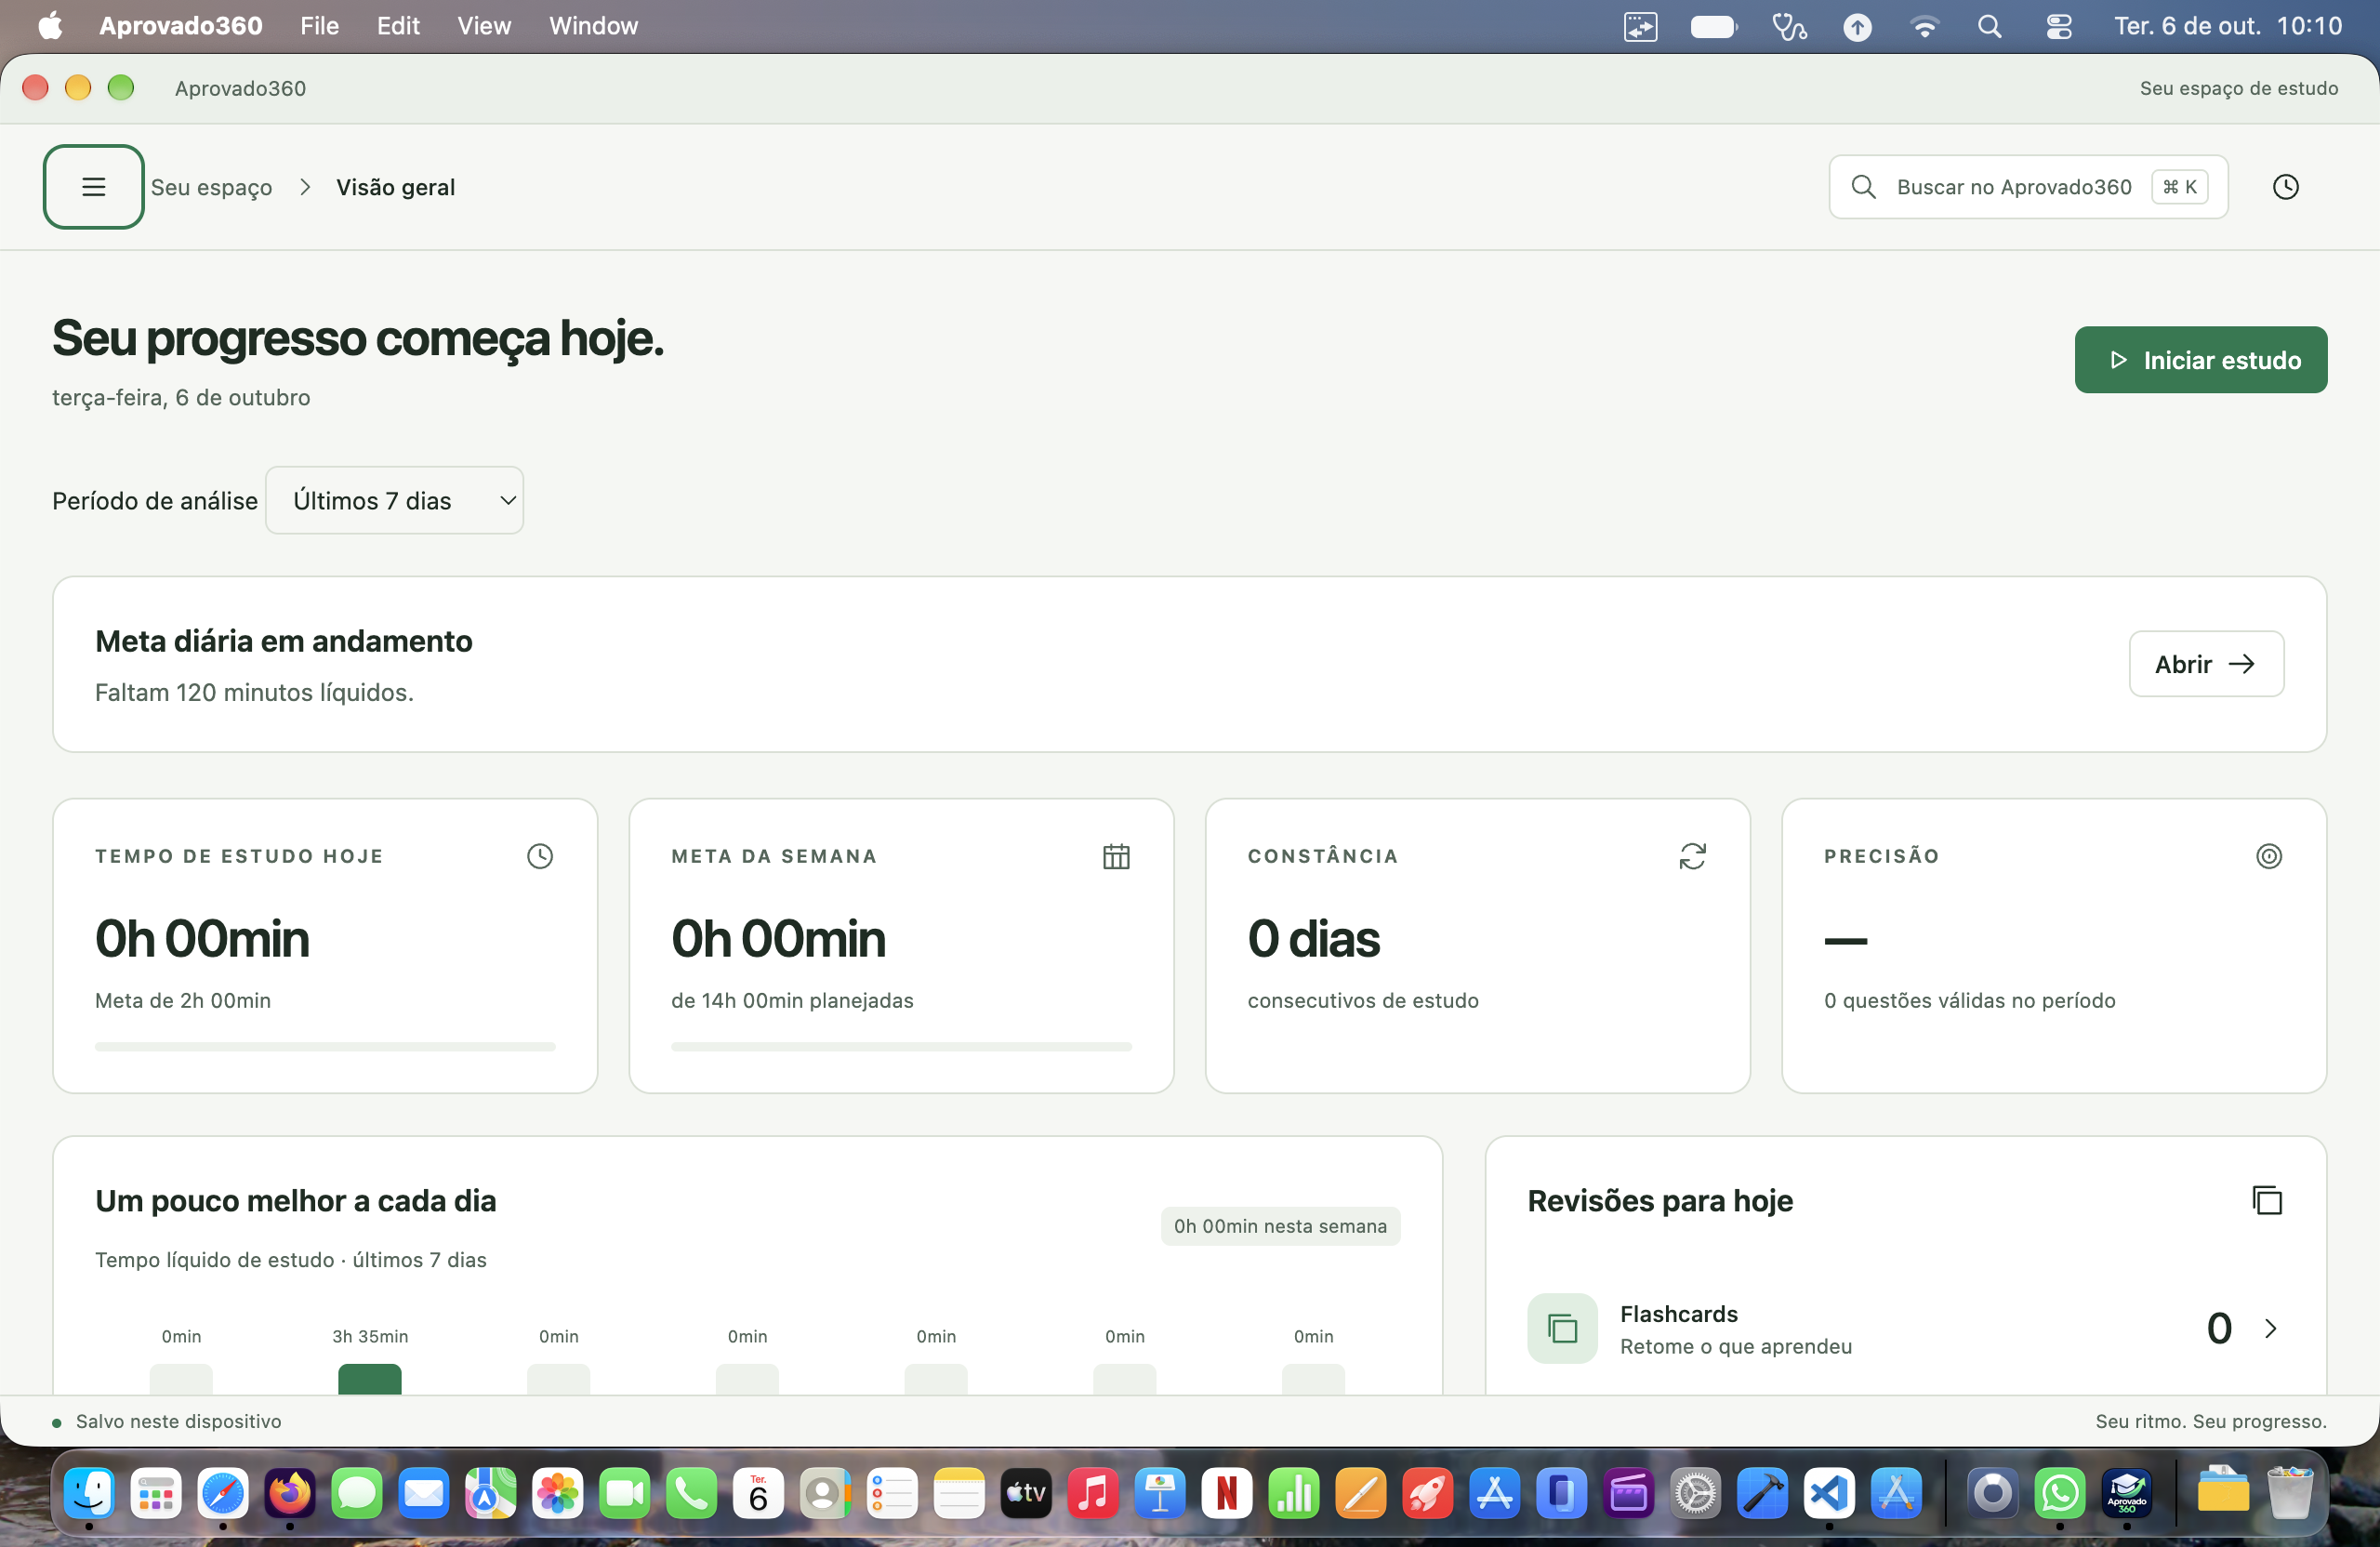
Task: Open the View menu
Action: 484,26
